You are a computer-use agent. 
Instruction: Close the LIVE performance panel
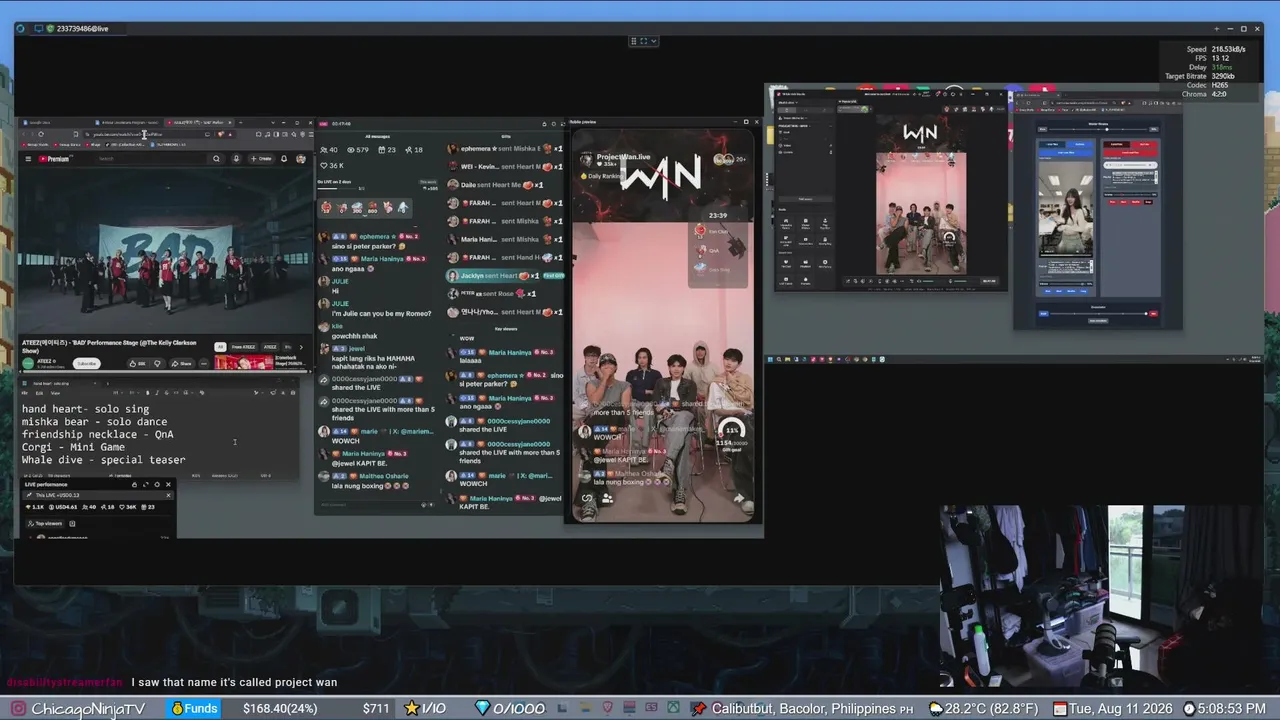point(168,484)
